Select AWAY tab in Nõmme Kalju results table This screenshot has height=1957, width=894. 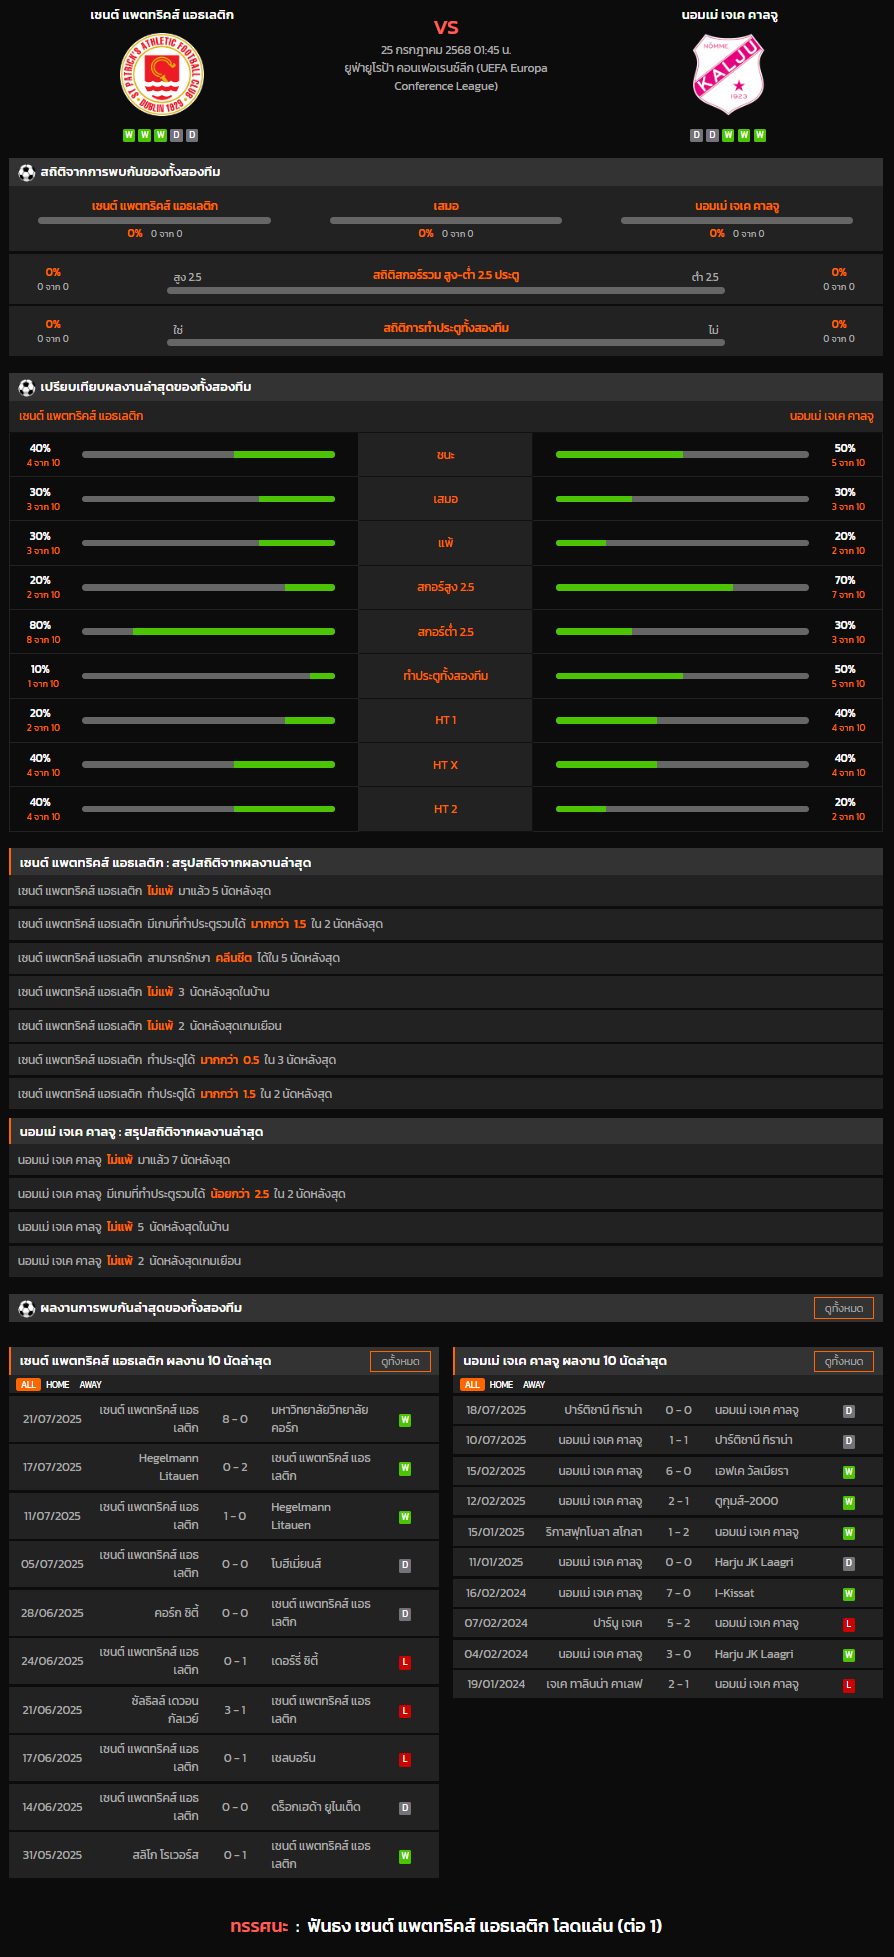click(x=535, y=1385)
